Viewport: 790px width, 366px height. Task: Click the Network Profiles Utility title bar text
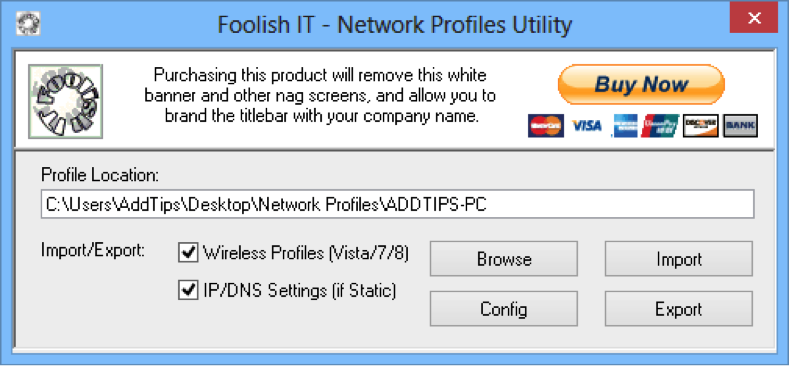(395, 25)
